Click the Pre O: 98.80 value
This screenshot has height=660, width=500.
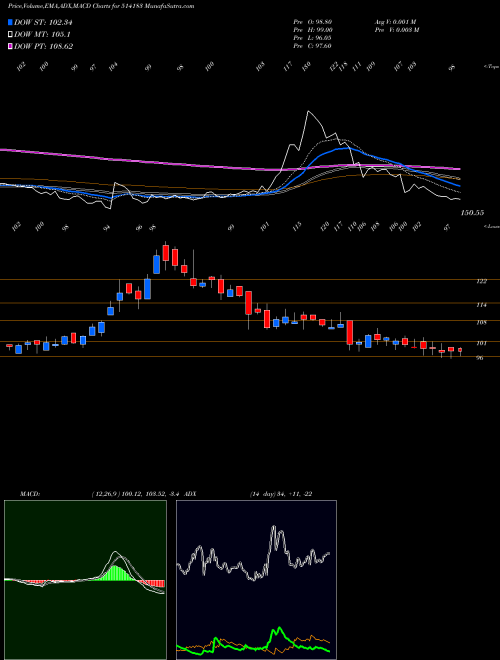tap(313, 21)
